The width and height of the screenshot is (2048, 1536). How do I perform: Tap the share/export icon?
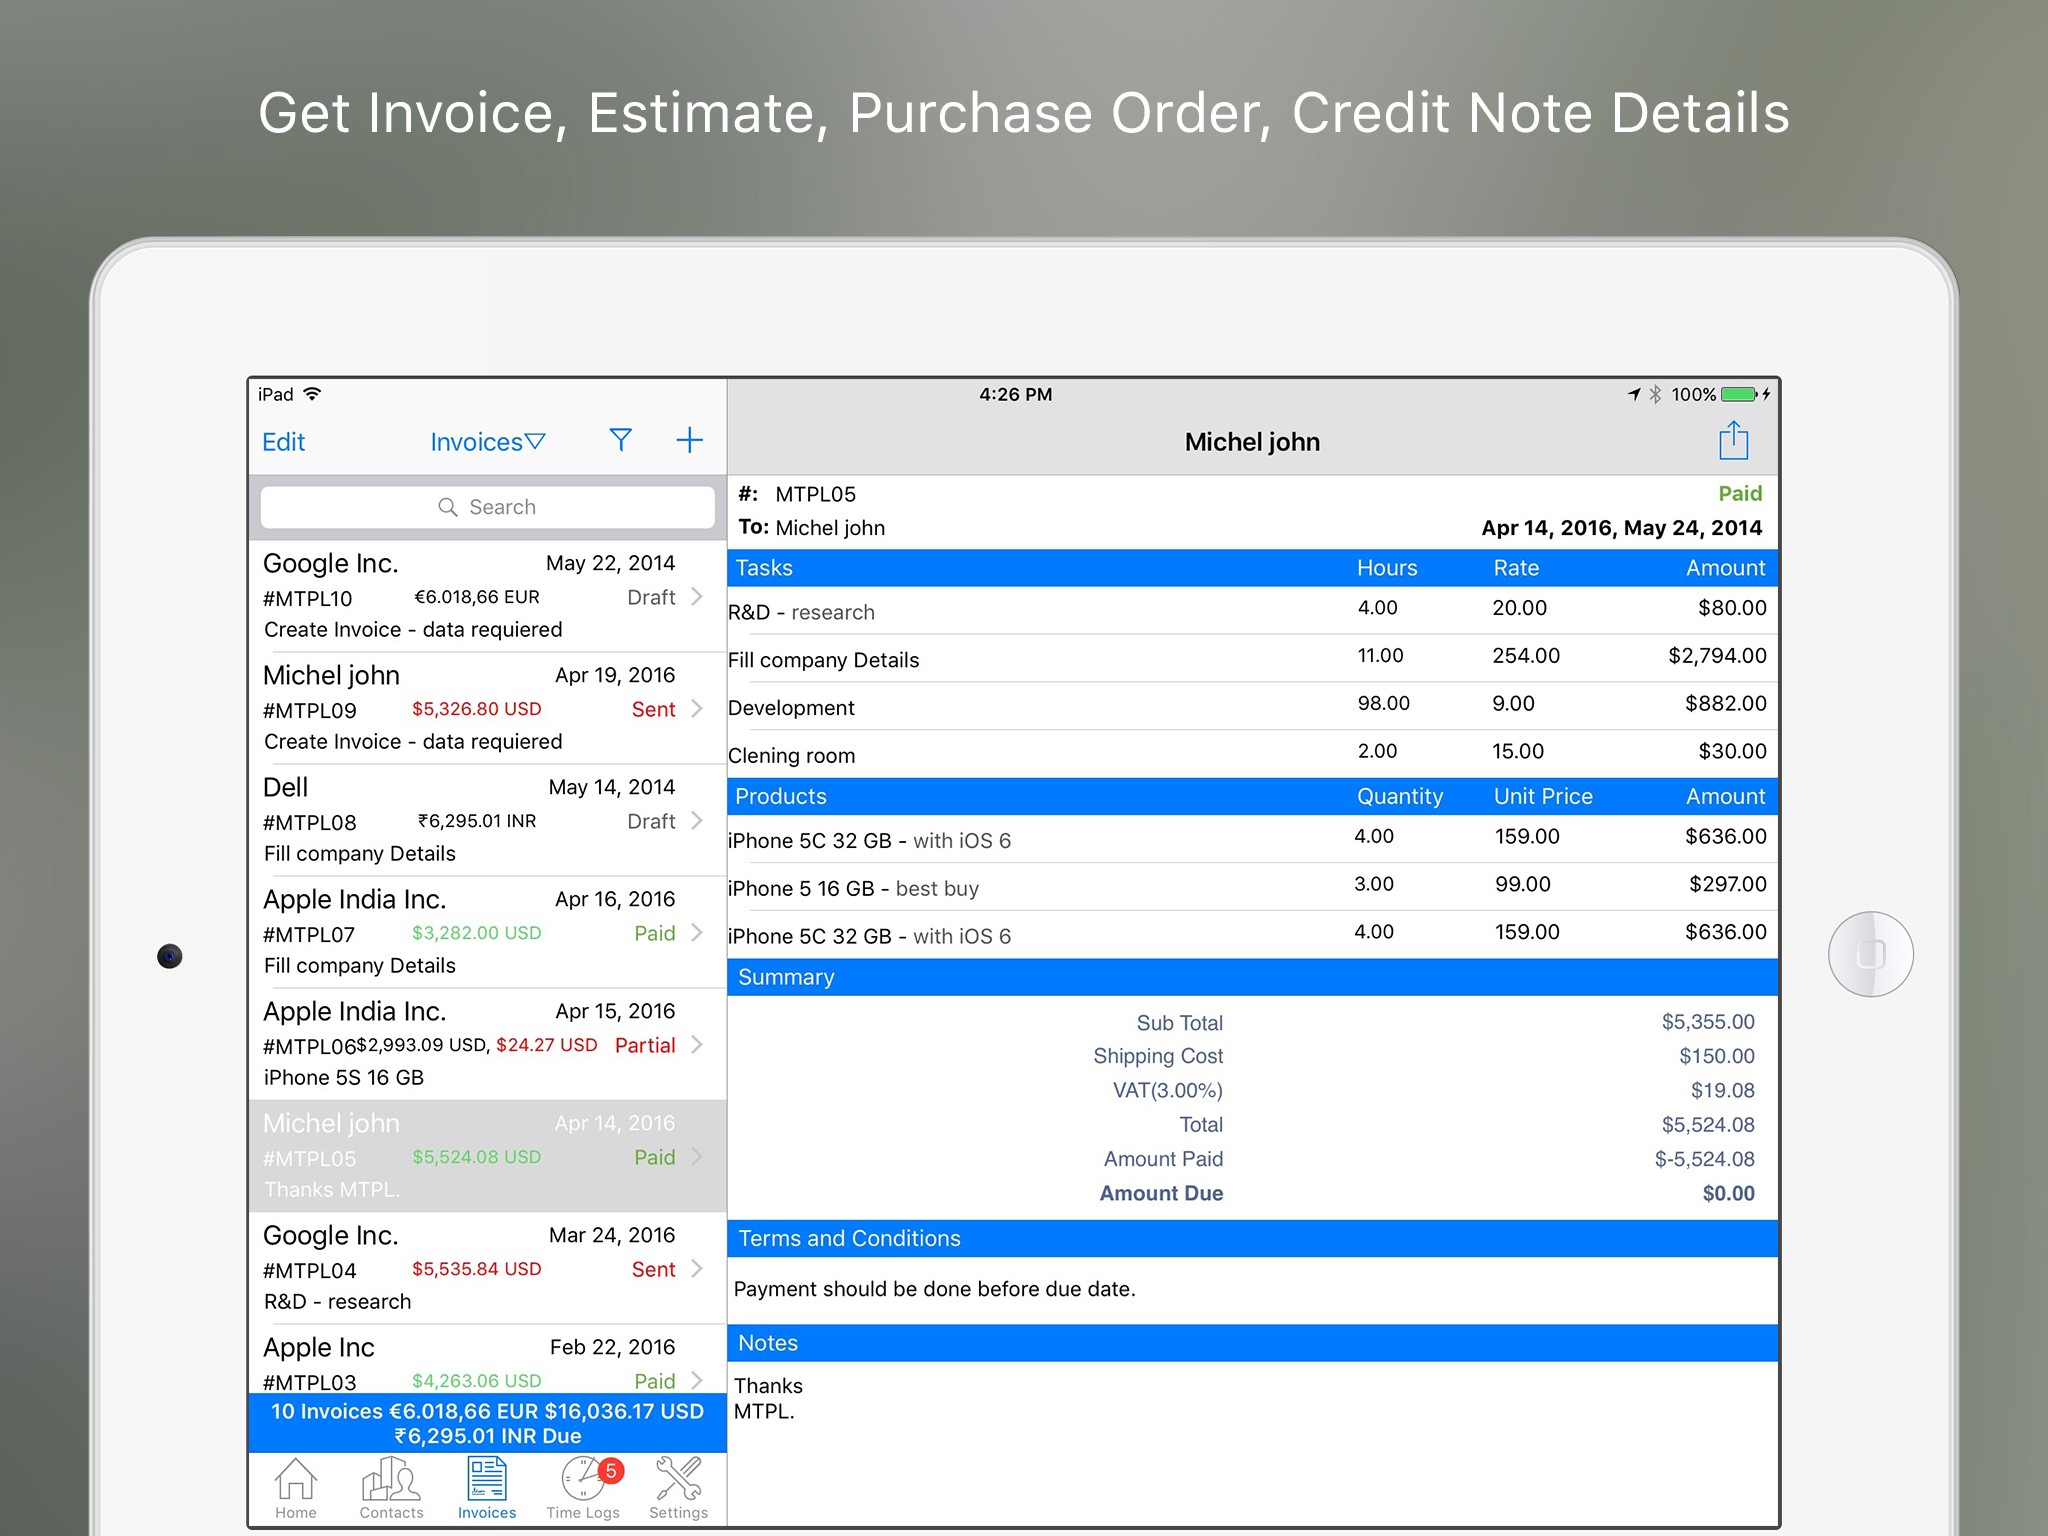pos(1733,441)
